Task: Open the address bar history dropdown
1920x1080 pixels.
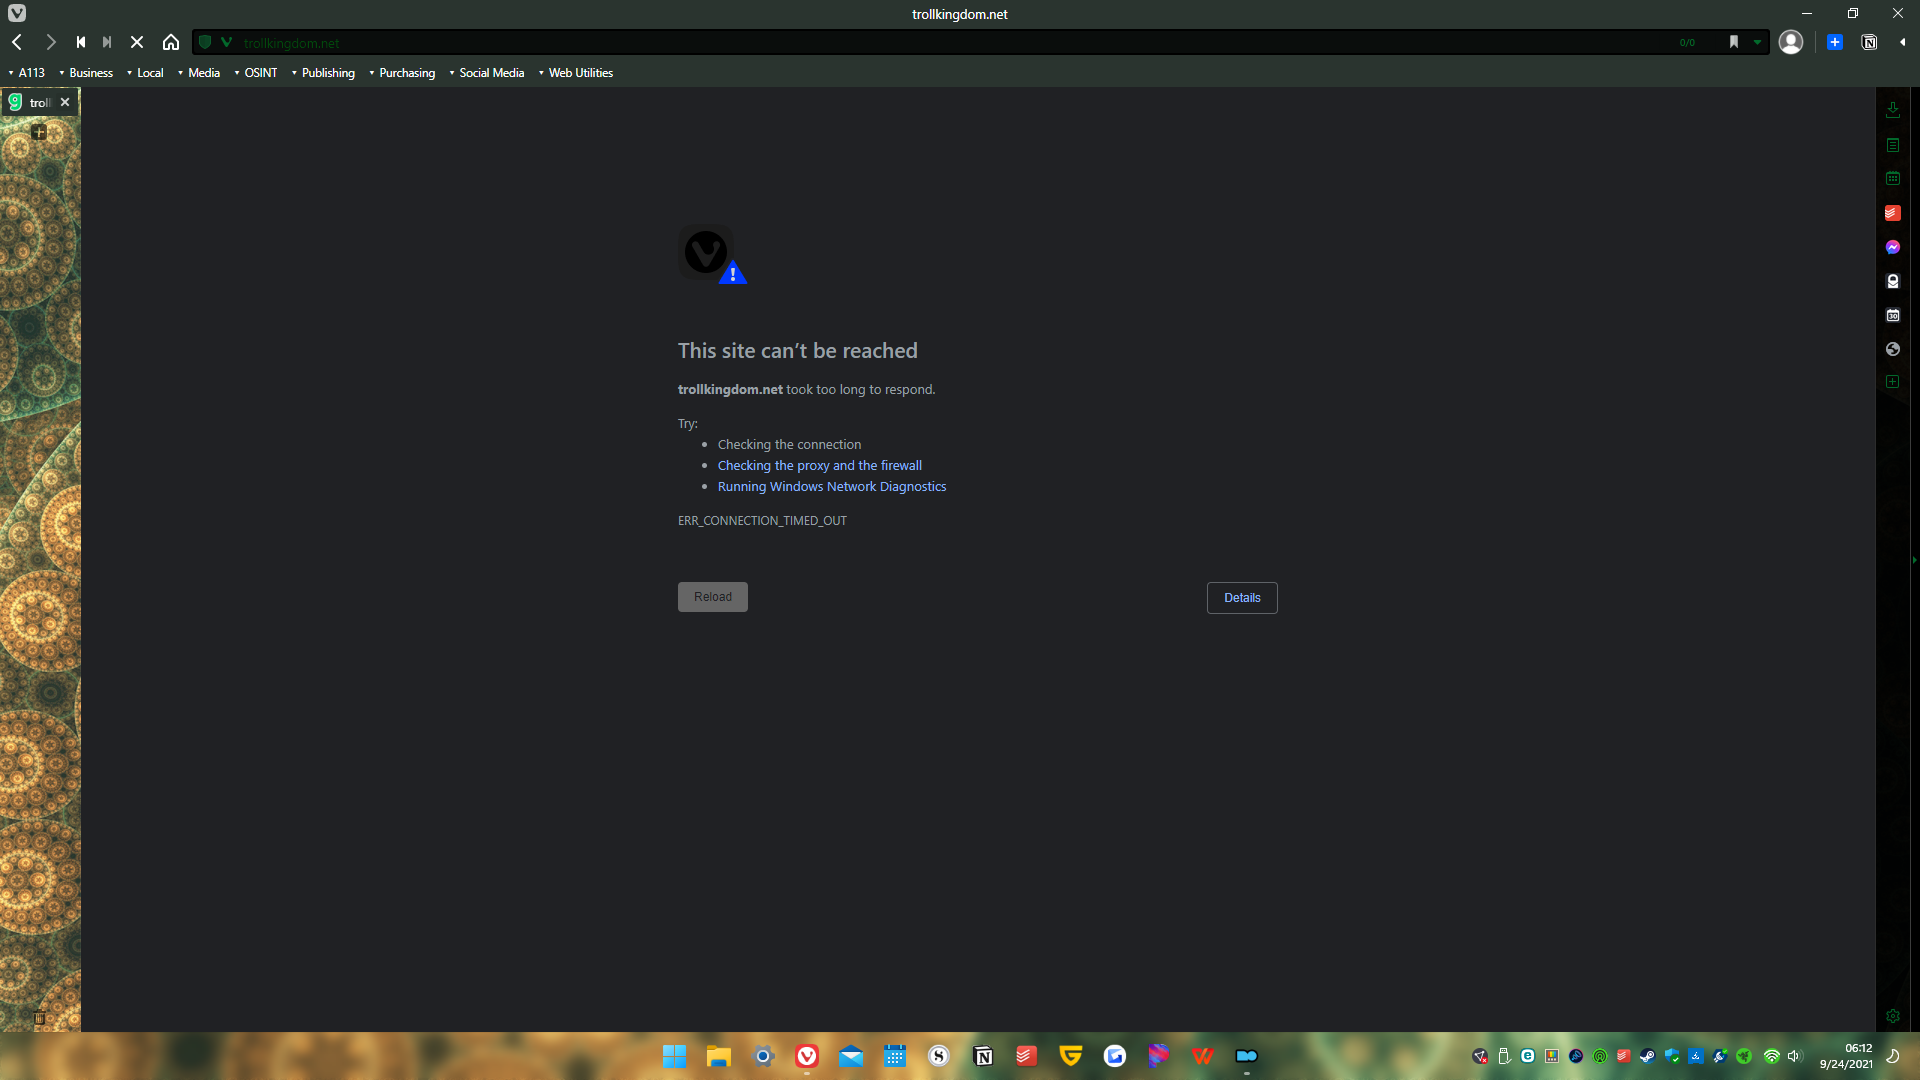Action: [x=1757, y=42]
